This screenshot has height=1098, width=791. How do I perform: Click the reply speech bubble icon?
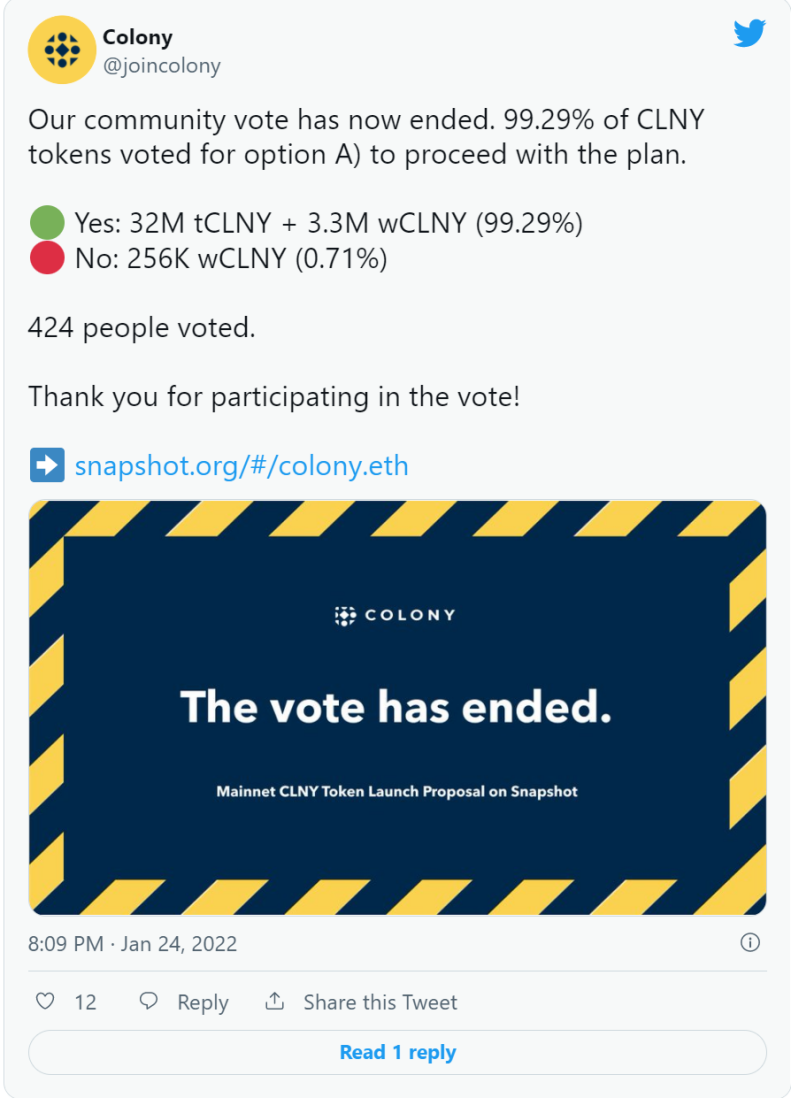(148, 1001)
